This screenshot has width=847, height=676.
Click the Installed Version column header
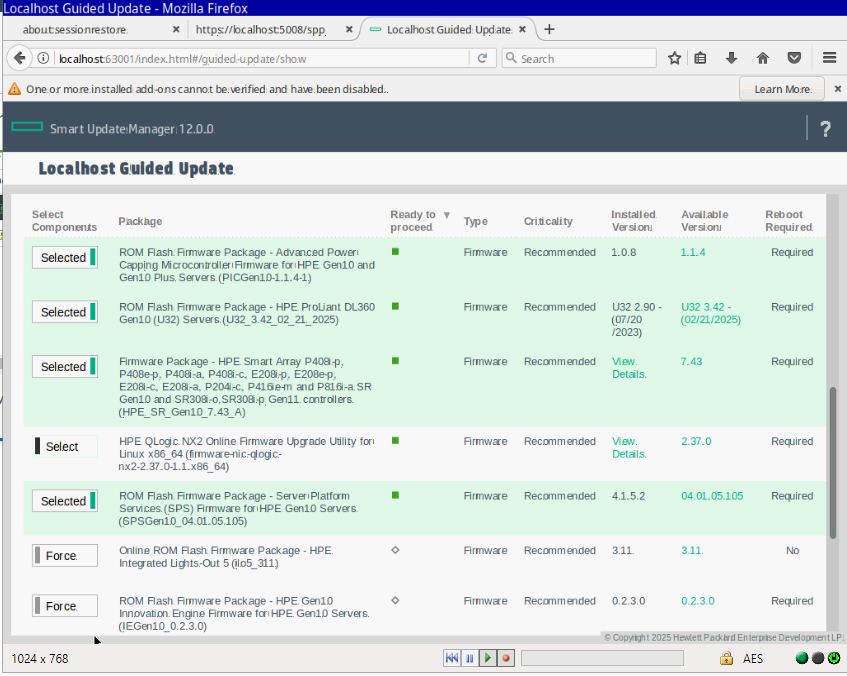634,221
